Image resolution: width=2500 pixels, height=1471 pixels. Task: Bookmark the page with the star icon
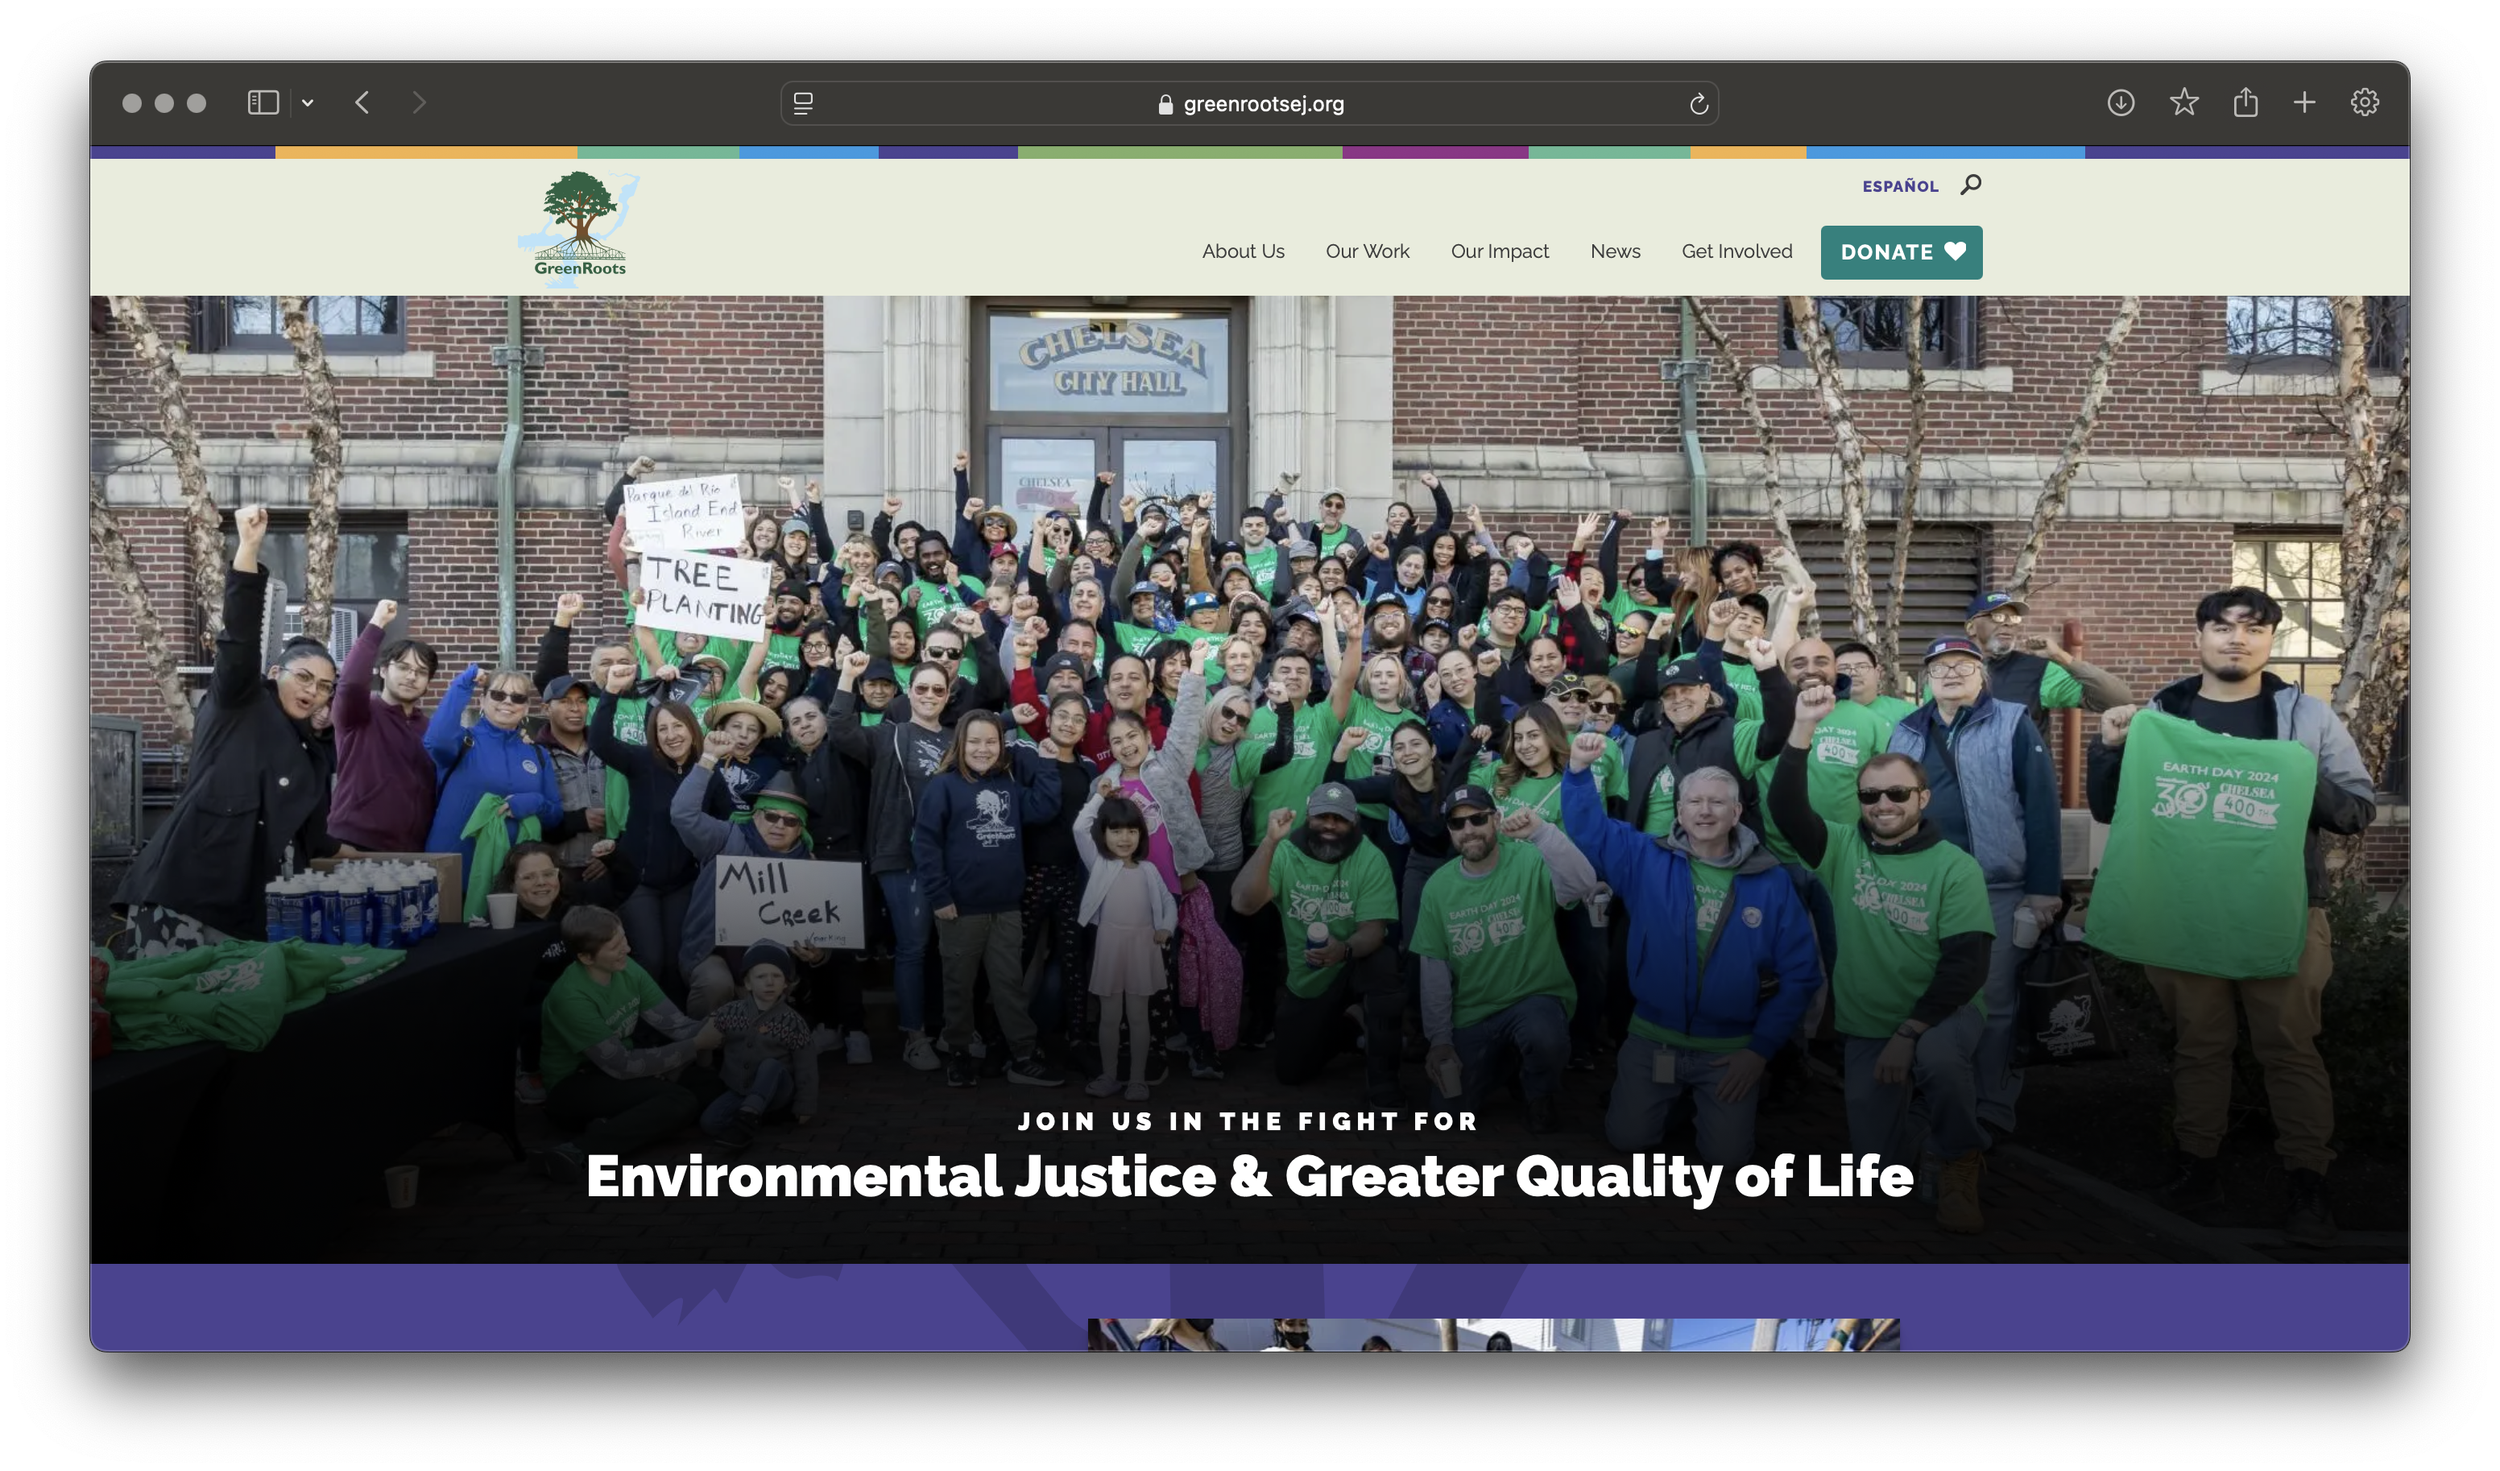point(2184,102)
